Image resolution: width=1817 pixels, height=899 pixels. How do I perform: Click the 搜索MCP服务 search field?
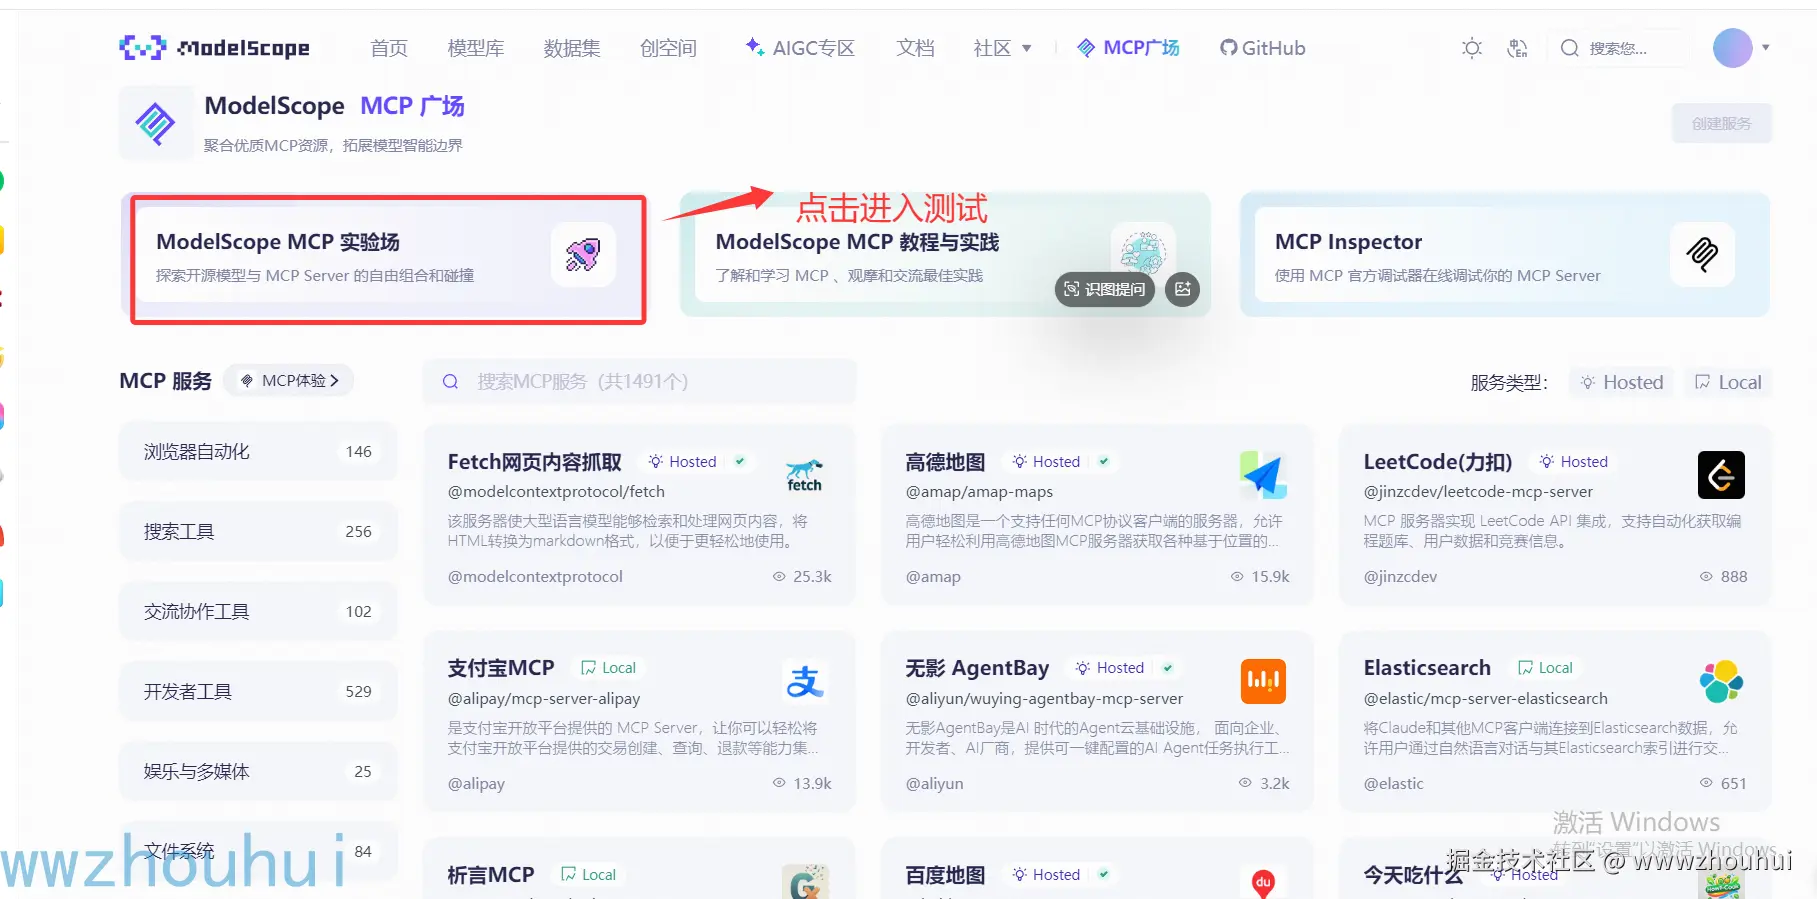coord(640,381)
